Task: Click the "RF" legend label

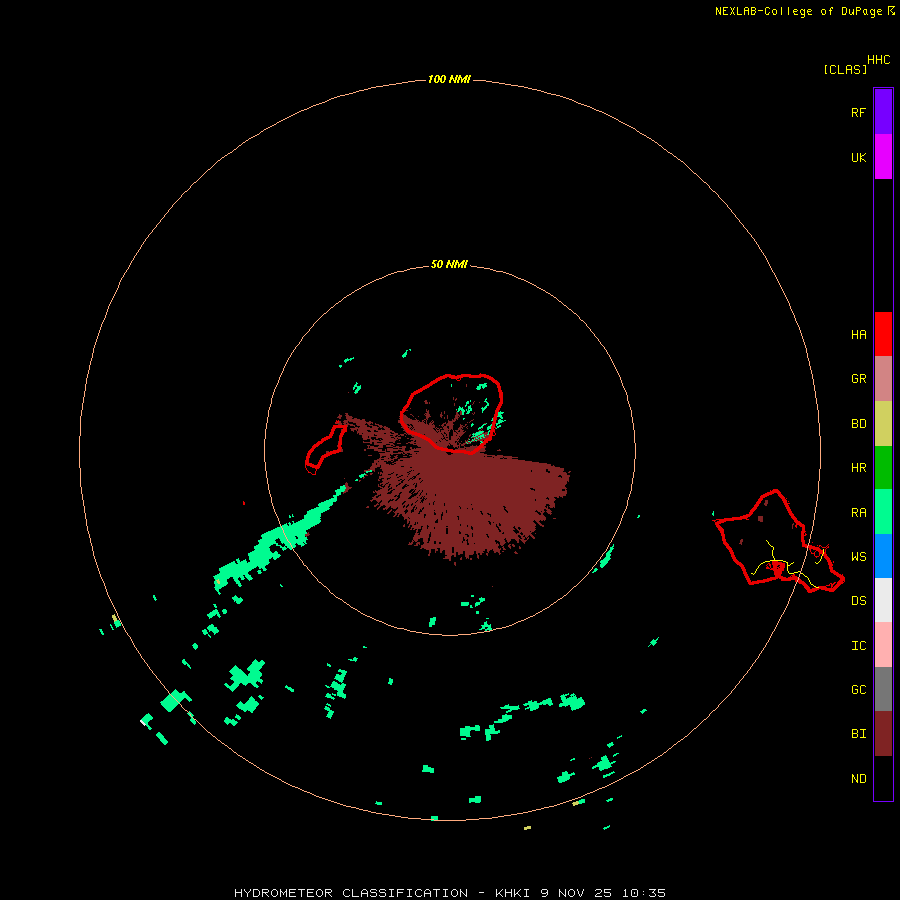Action: [858, 112]
